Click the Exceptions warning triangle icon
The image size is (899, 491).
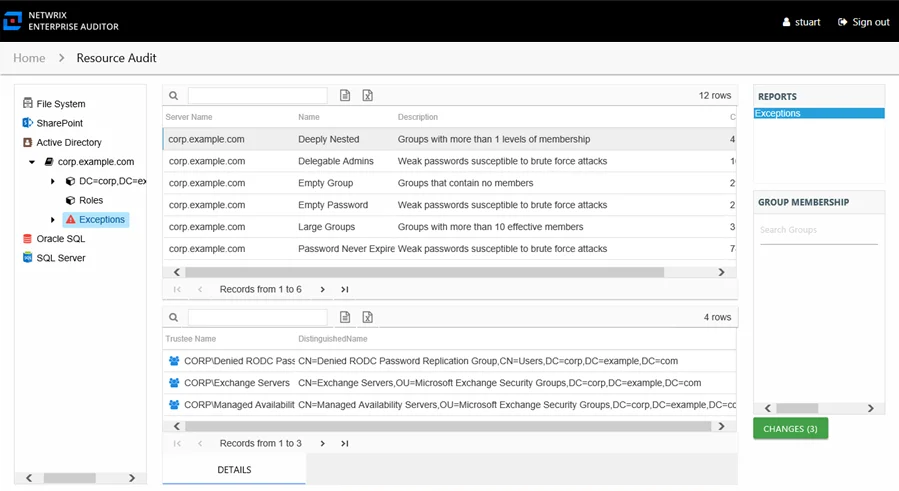click(x=71, y=219)
